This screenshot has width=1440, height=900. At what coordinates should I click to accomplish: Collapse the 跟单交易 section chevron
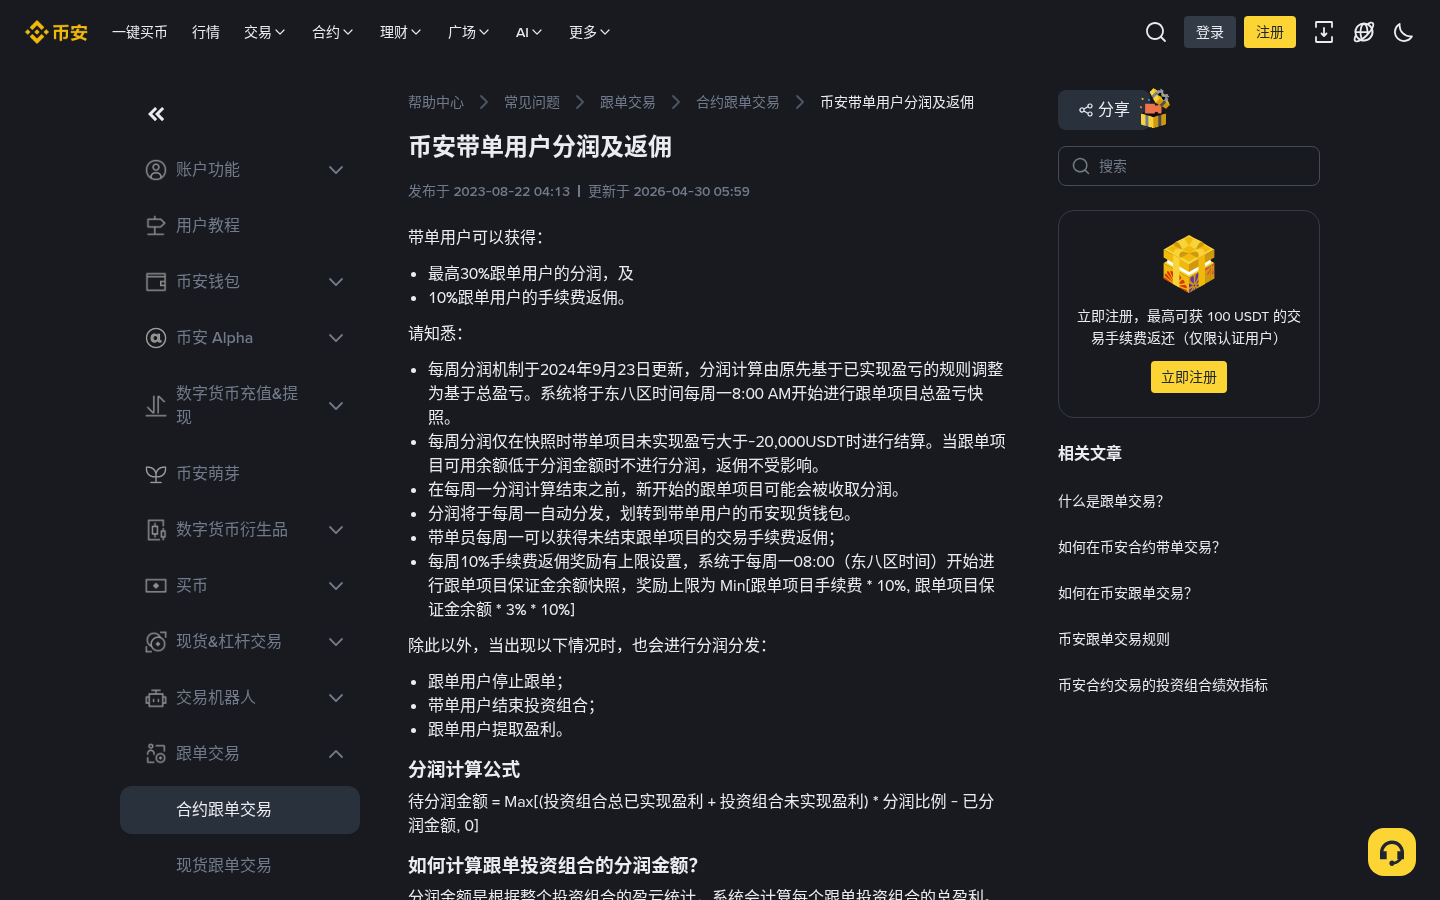(x=336, y=754)
